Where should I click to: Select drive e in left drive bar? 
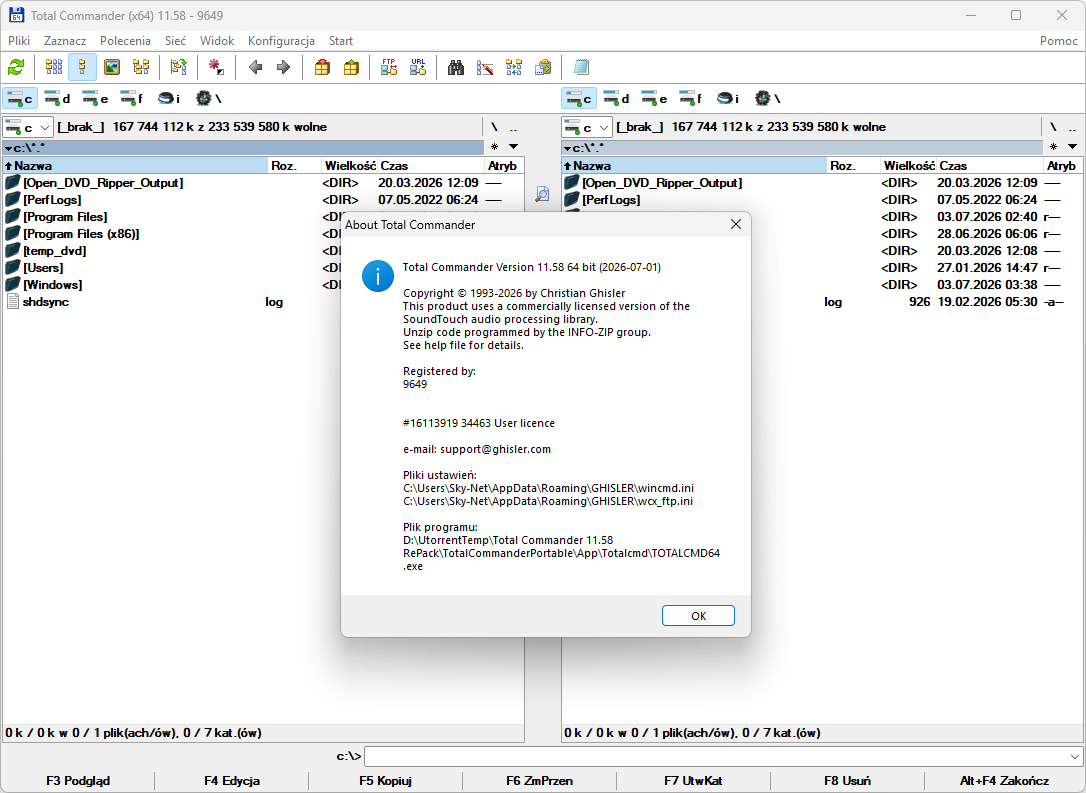[95, 98]
